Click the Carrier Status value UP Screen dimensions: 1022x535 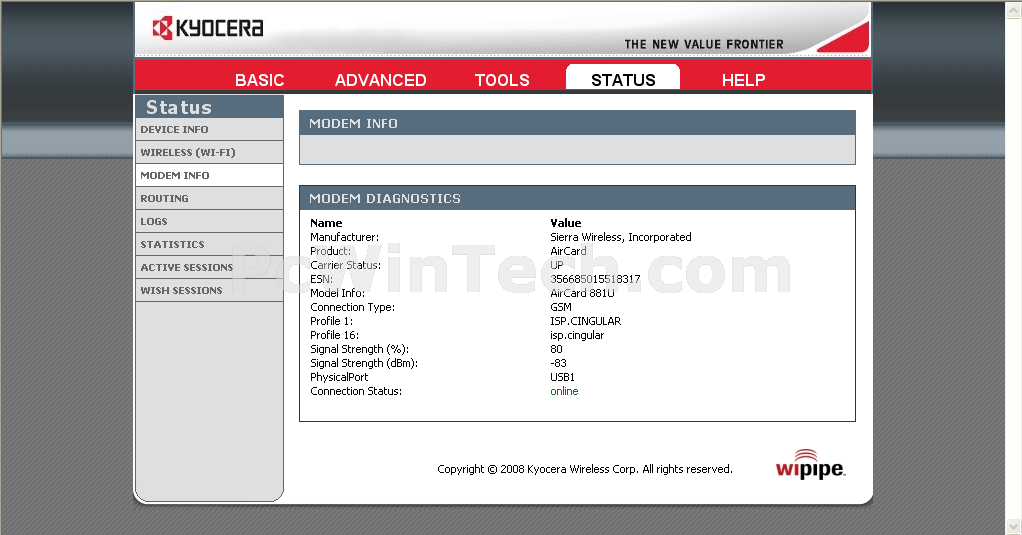(x=557, y=265)
